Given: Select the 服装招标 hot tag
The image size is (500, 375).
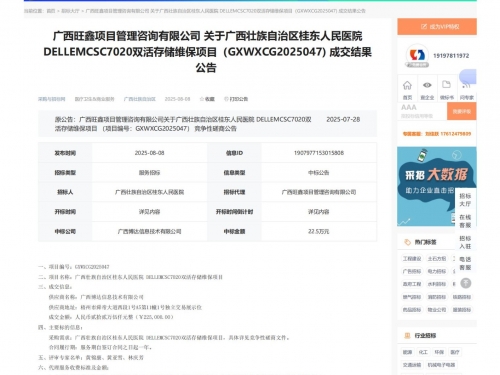Looking at the screenshot, I should [462, 310].
